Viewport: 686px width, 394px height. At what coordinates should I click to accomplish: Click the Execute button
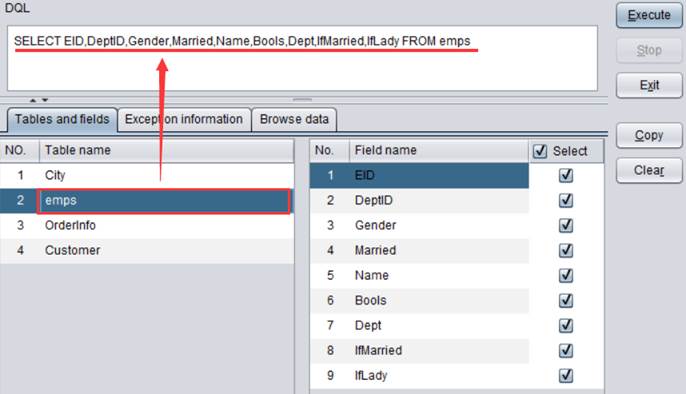[649, 15]
